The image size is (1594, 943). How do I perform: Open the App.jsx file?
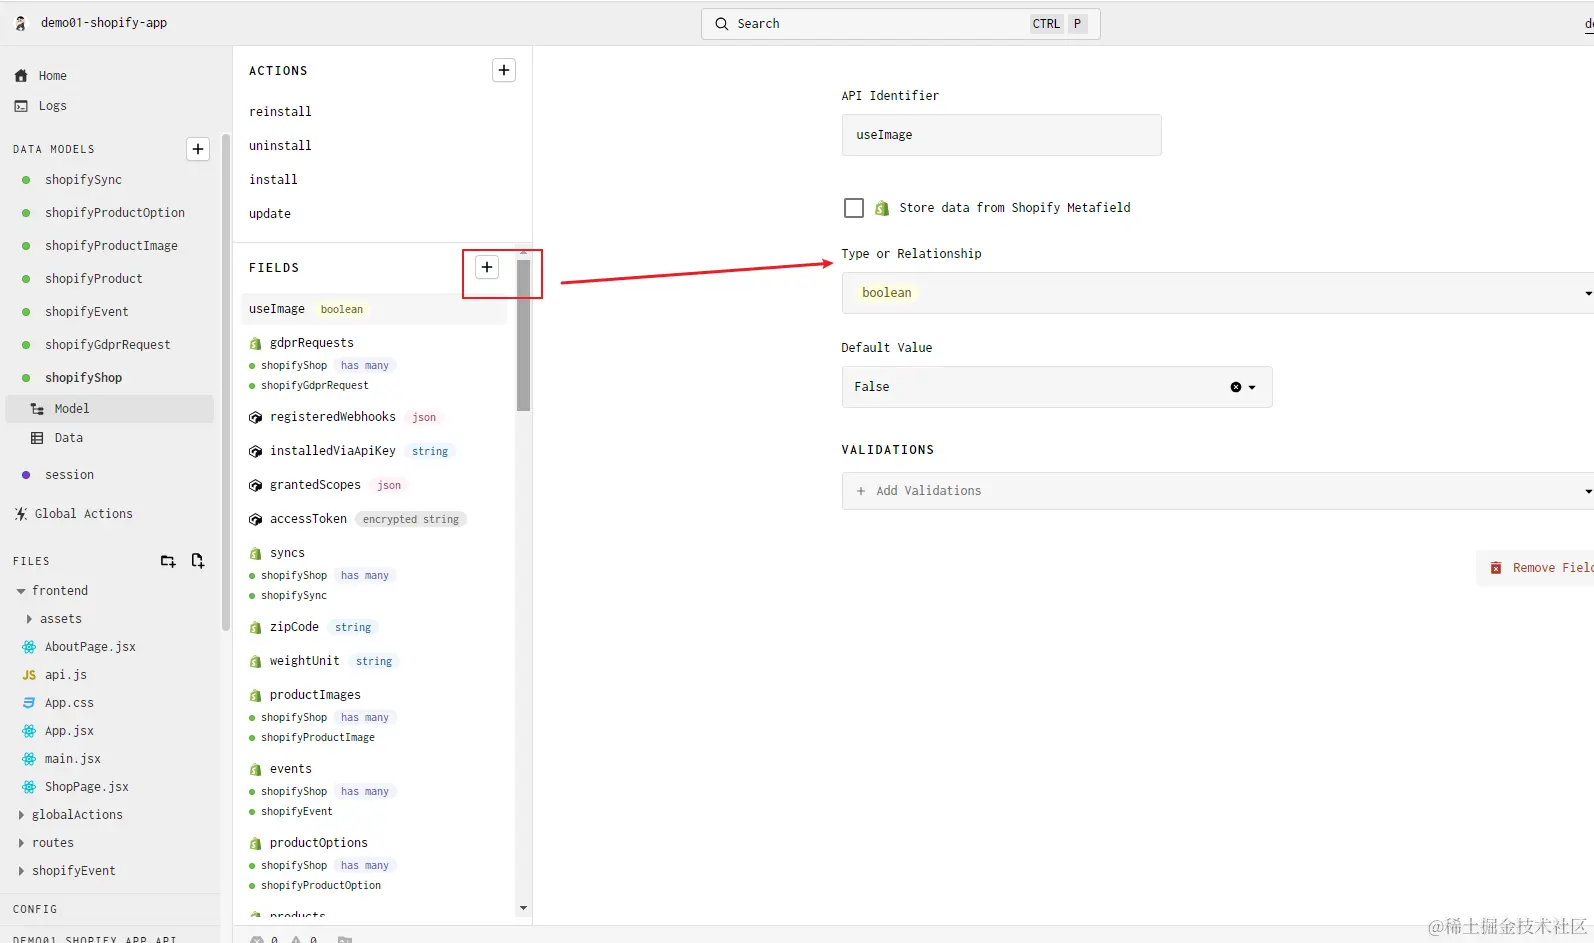[69, 731]
